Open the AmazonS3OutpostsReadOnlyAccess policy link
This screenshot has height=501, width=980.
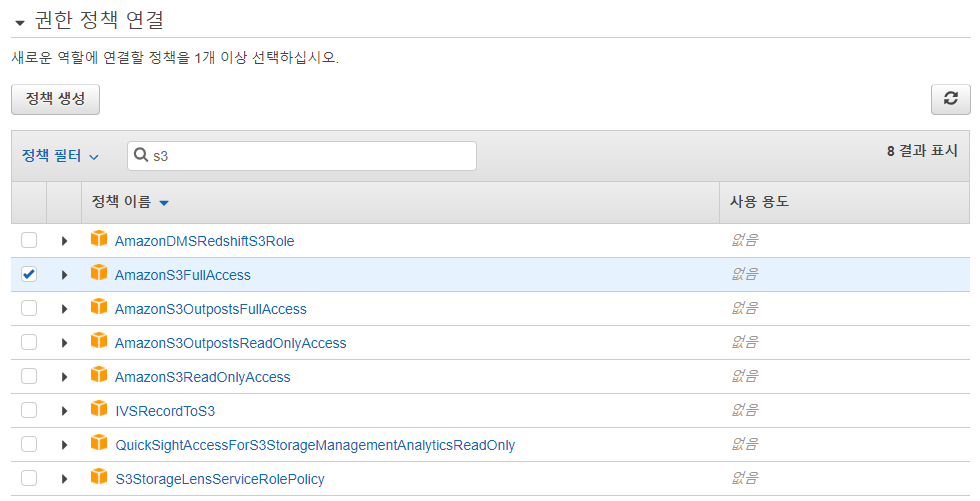pyautogui.click(x=231, y=344)
